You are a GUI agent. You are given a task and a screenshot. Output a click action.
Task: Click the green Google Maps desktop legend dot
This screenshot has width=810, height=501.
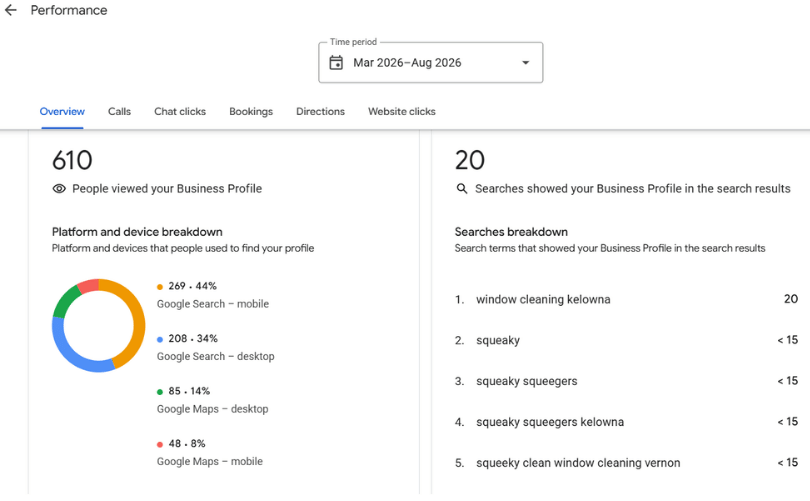(x=160, y=392)
